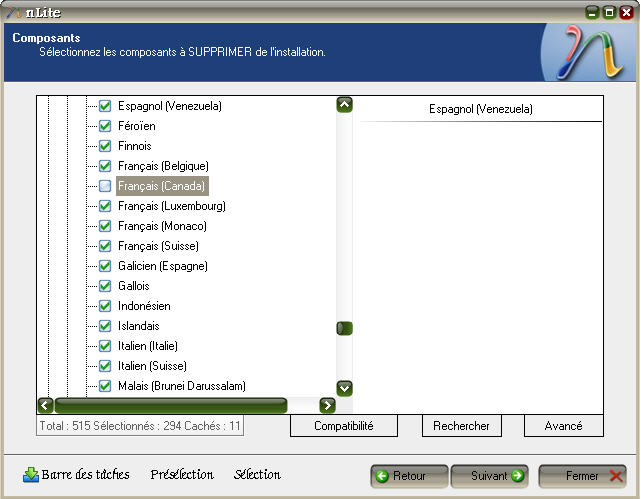Proceed with the Suivant button

click(490, 476)
